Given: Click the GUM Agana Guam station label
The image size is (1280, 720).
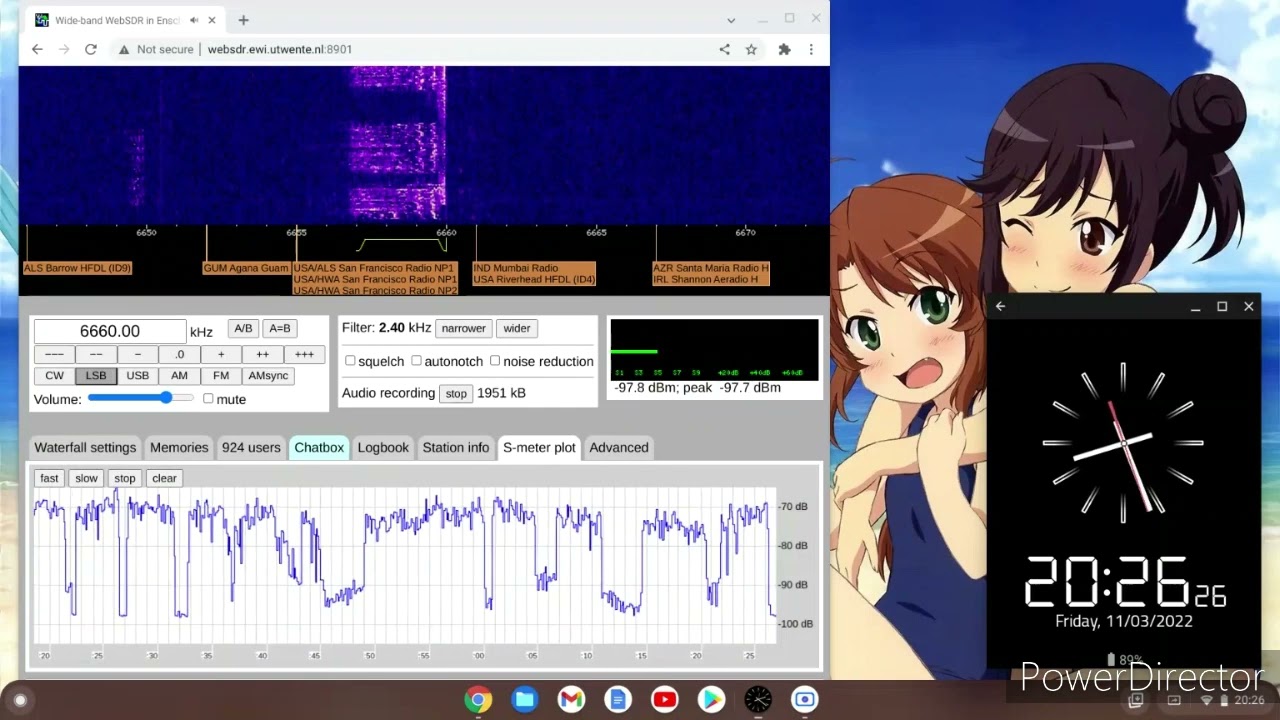Looking at the screenshot, I should (x=247, y=268).
